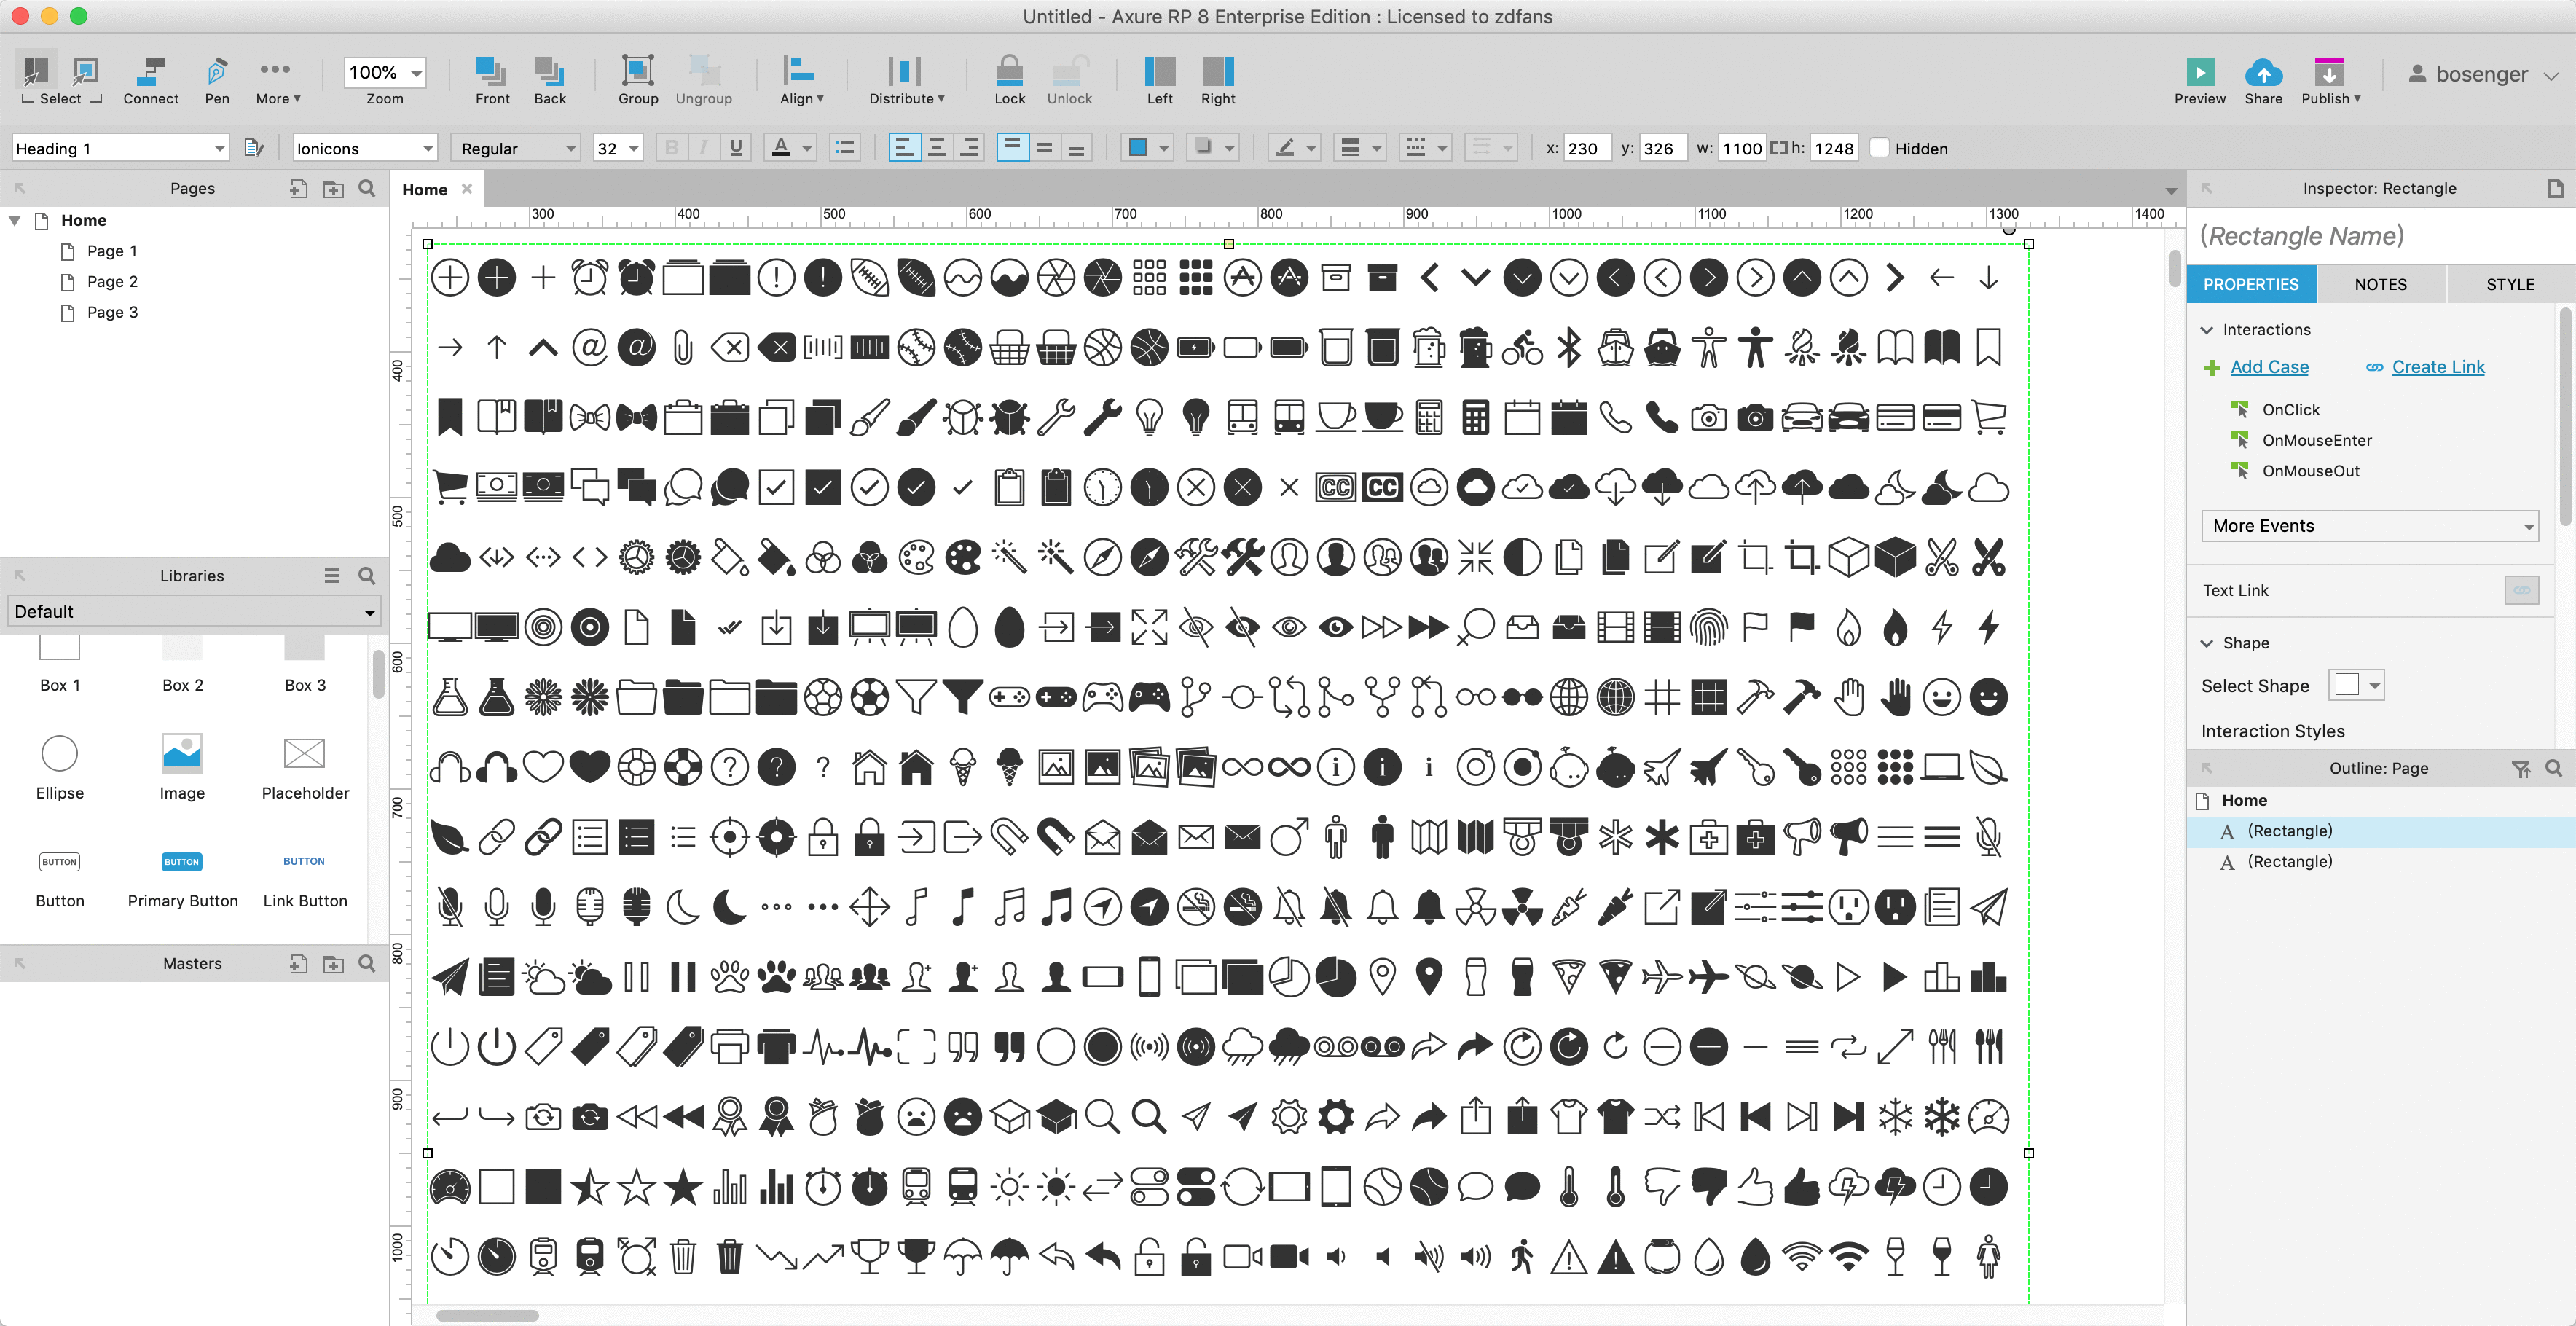
Task: Click the x position field
Action: click(1587, 148)
